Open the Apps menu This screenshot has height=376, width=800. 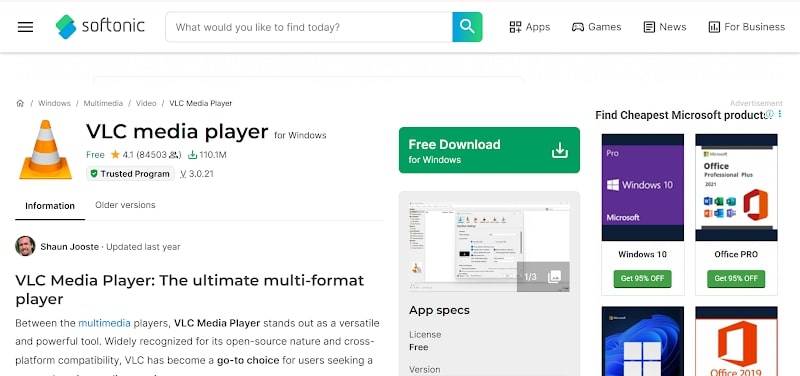click(x=530, y=27)
